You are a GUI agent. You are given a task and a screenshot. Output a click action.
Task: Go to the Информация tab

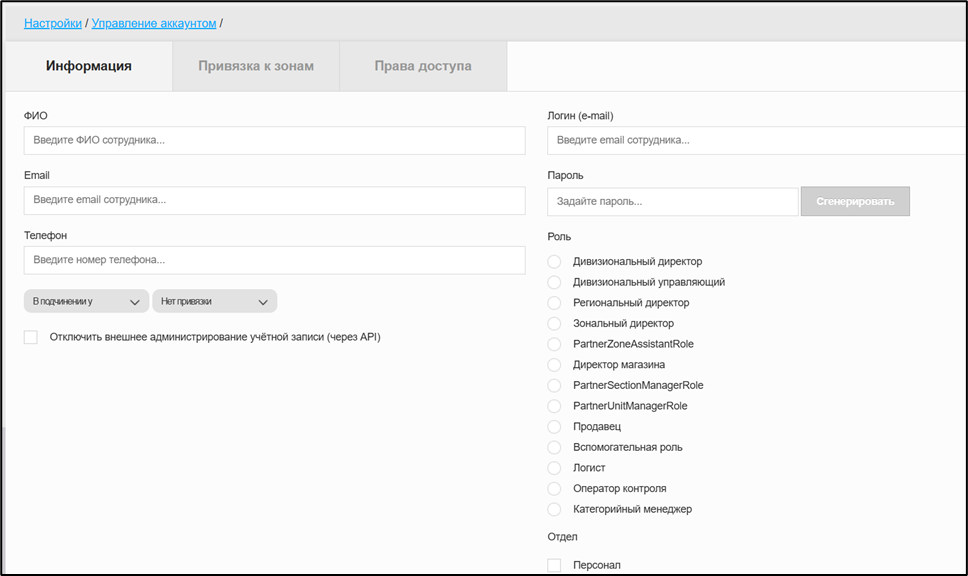point(89,66)
